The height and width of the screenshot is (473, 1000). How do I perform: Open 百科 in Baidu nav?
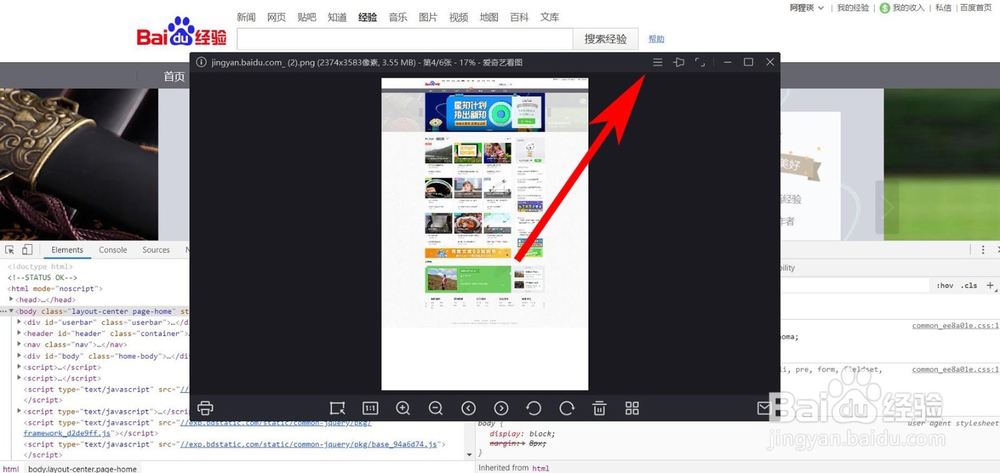coord(519,17)
